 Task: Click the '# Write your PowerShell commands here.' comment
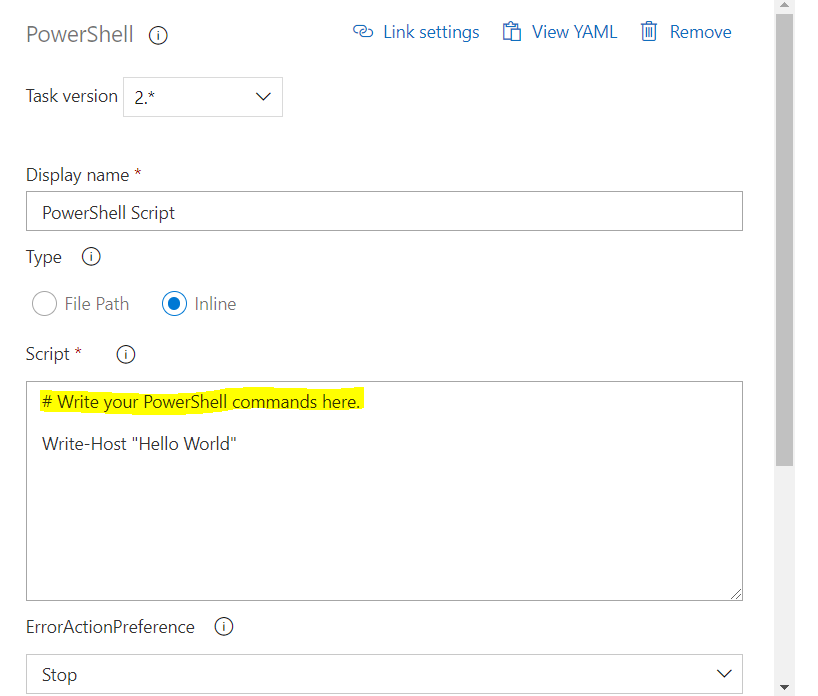tap(201, 402)
